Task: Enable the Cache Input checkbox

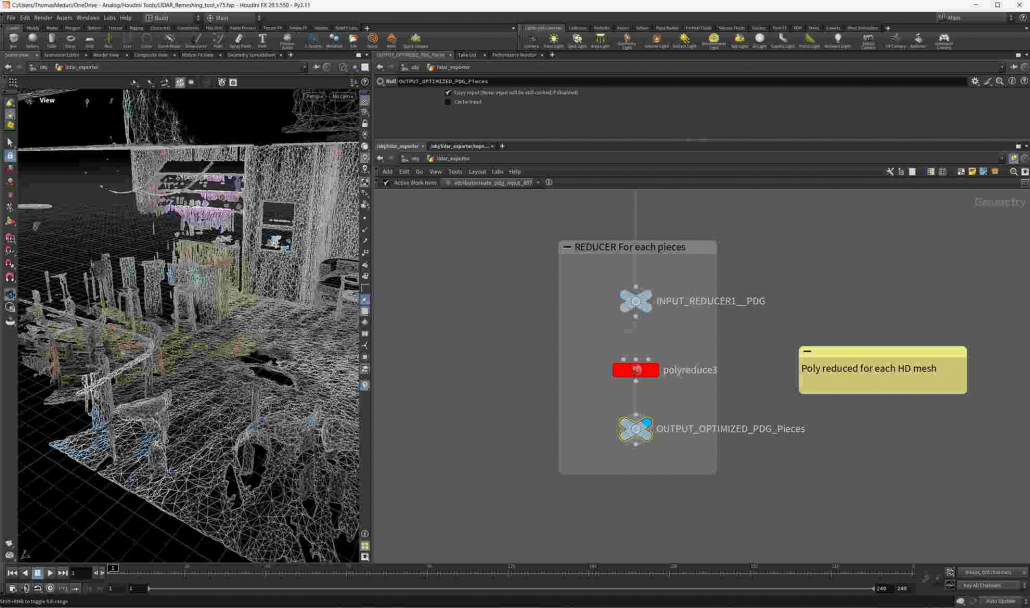Action: tap(448, 101)
